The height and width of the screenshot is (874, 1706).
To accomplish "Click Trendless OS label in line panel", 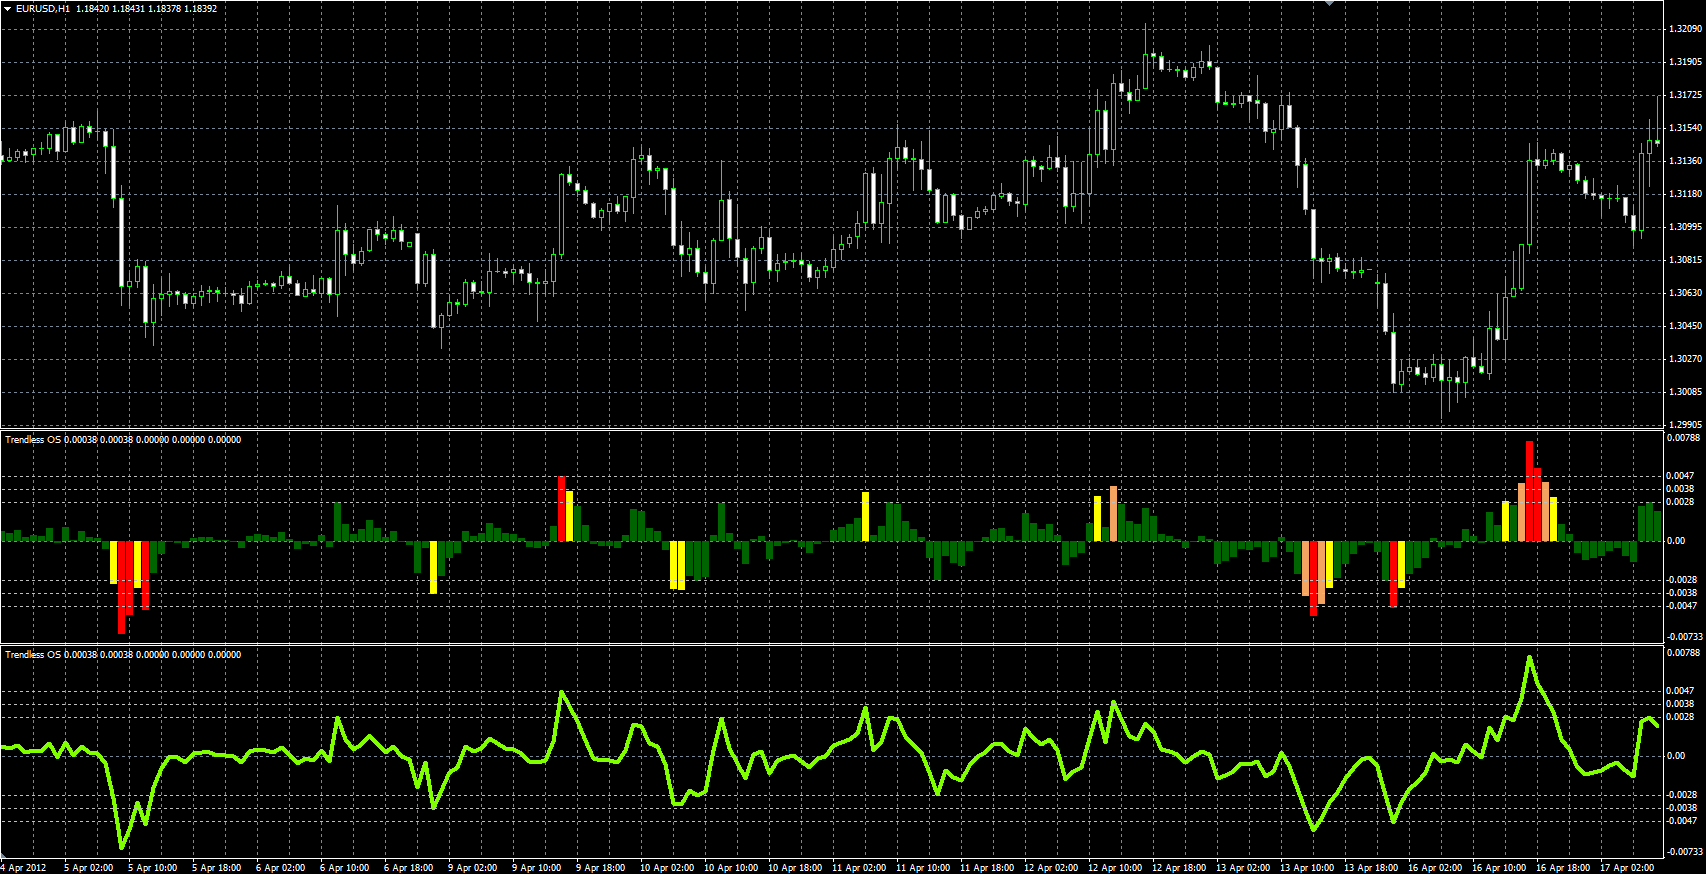I will (33, 654).
